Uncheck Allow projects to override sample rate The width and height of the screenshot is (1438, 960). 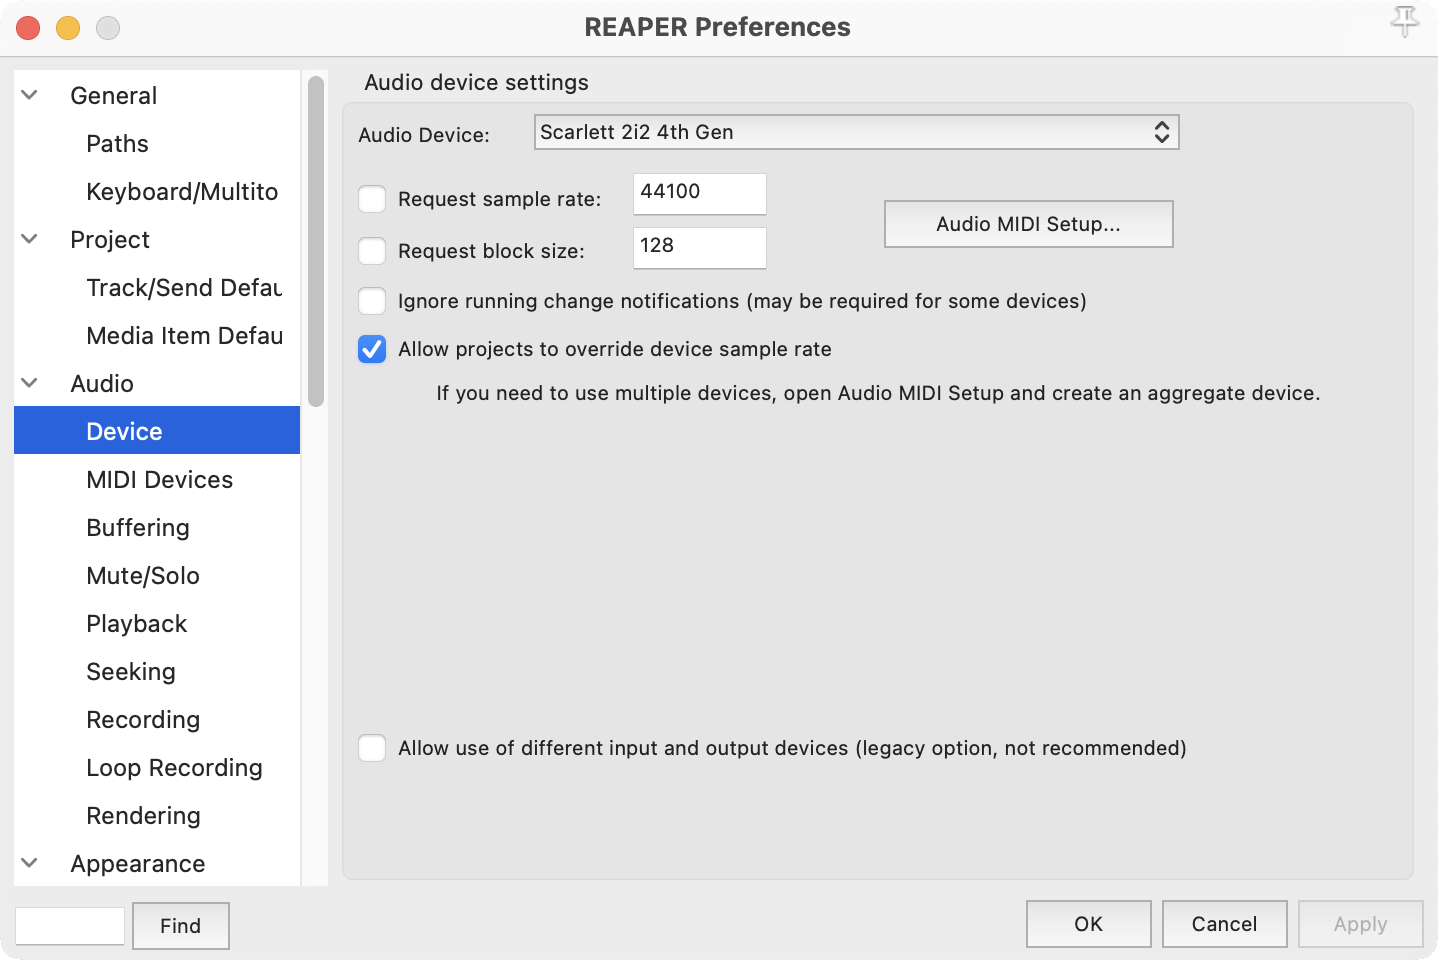click(x=372, y=349)
